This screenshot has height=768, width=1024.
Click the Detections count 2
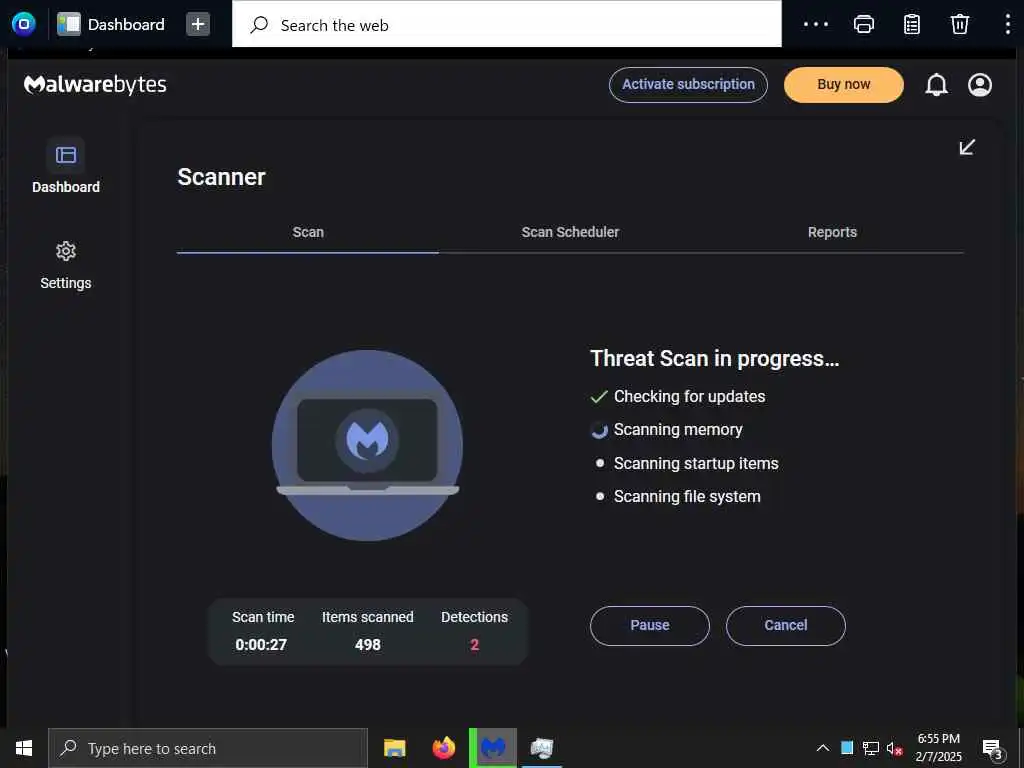click(x=474, y=645)
